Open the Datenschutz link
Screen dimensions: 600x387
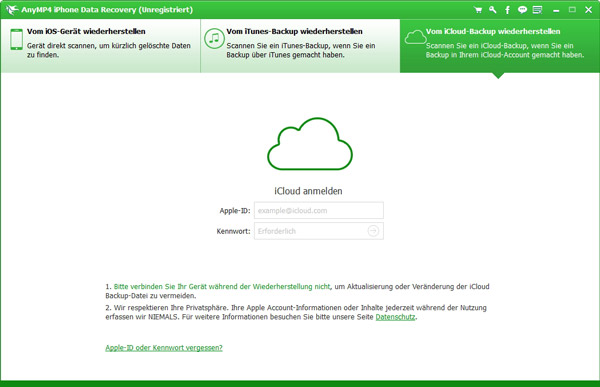(395, 317)
